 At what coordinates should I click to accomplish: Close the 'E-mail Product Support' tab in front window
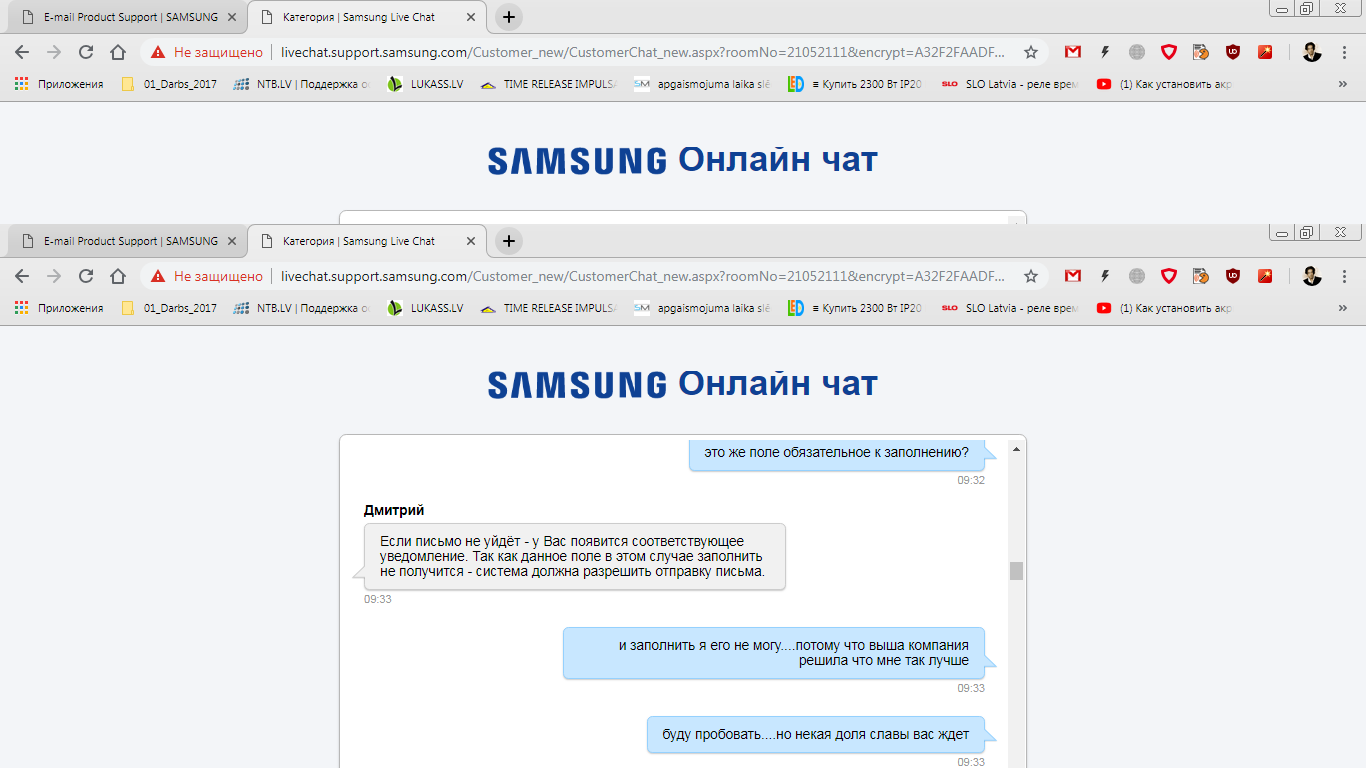(x=232, y=241)
